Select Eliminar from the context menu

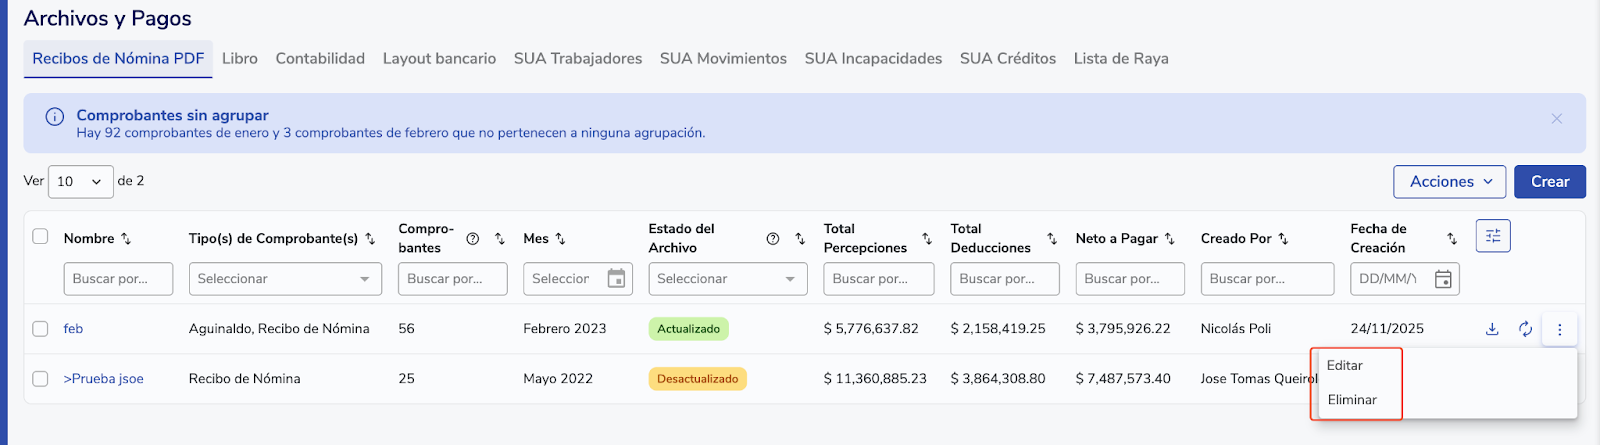point(1352,400)
